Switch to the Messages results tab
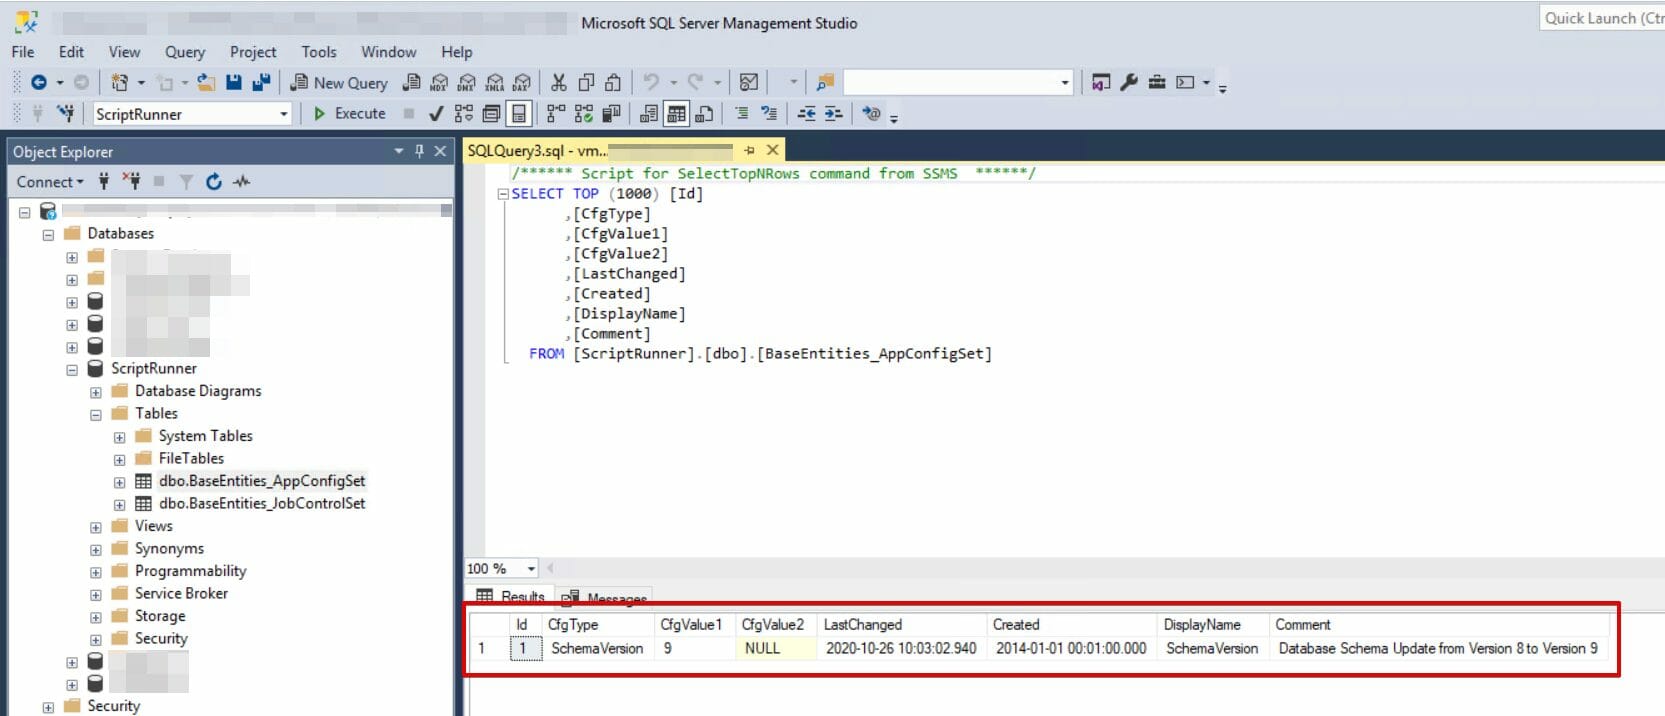Viewport: 1665px width, 716px height. (x=606, y=598)
